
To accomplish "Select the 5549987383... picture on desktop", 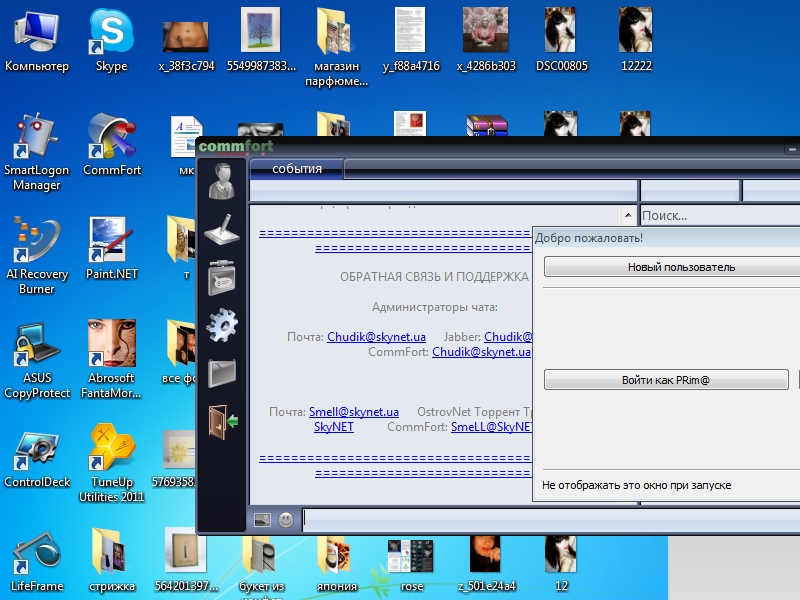I will (261, 40).
